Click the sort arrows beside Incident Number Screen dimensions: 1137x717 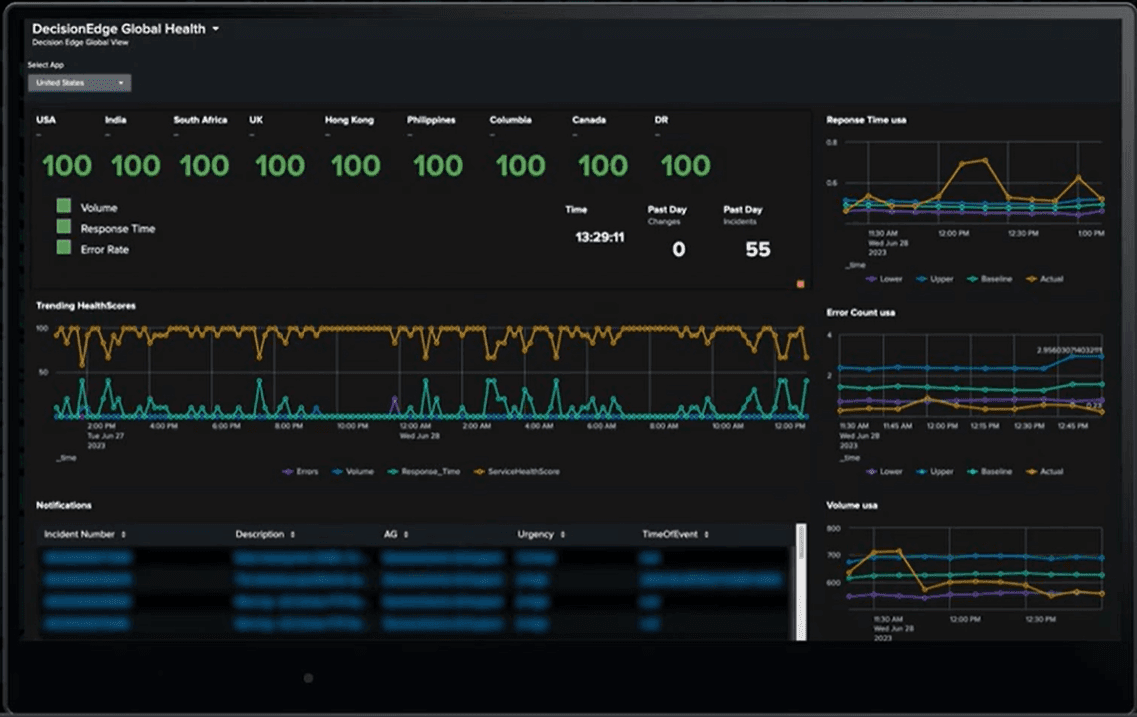[123, 535]
